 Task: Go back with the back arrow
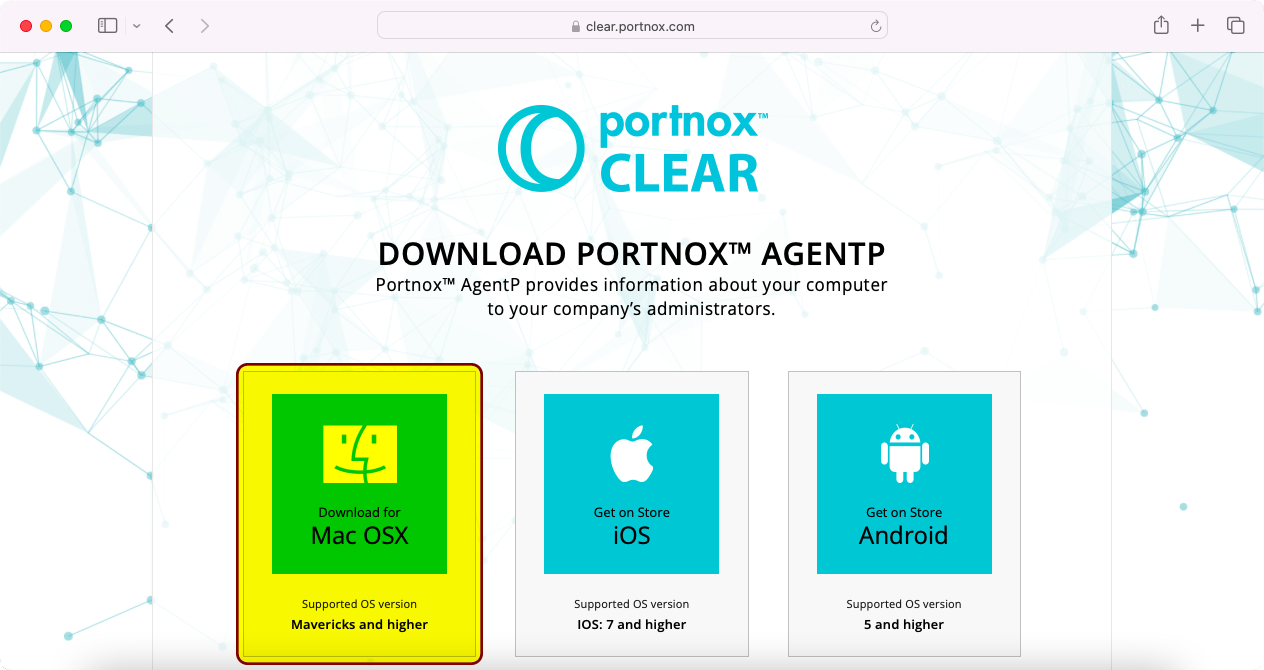point(169,26)
